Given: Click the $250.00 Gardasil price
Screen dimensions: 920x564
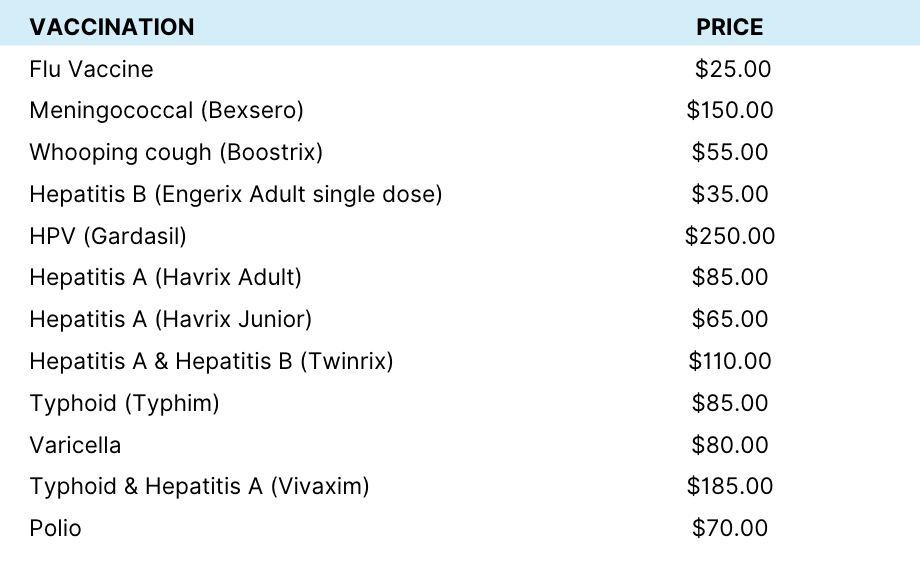Looking at the screenshot, I should tap(730, 236).
